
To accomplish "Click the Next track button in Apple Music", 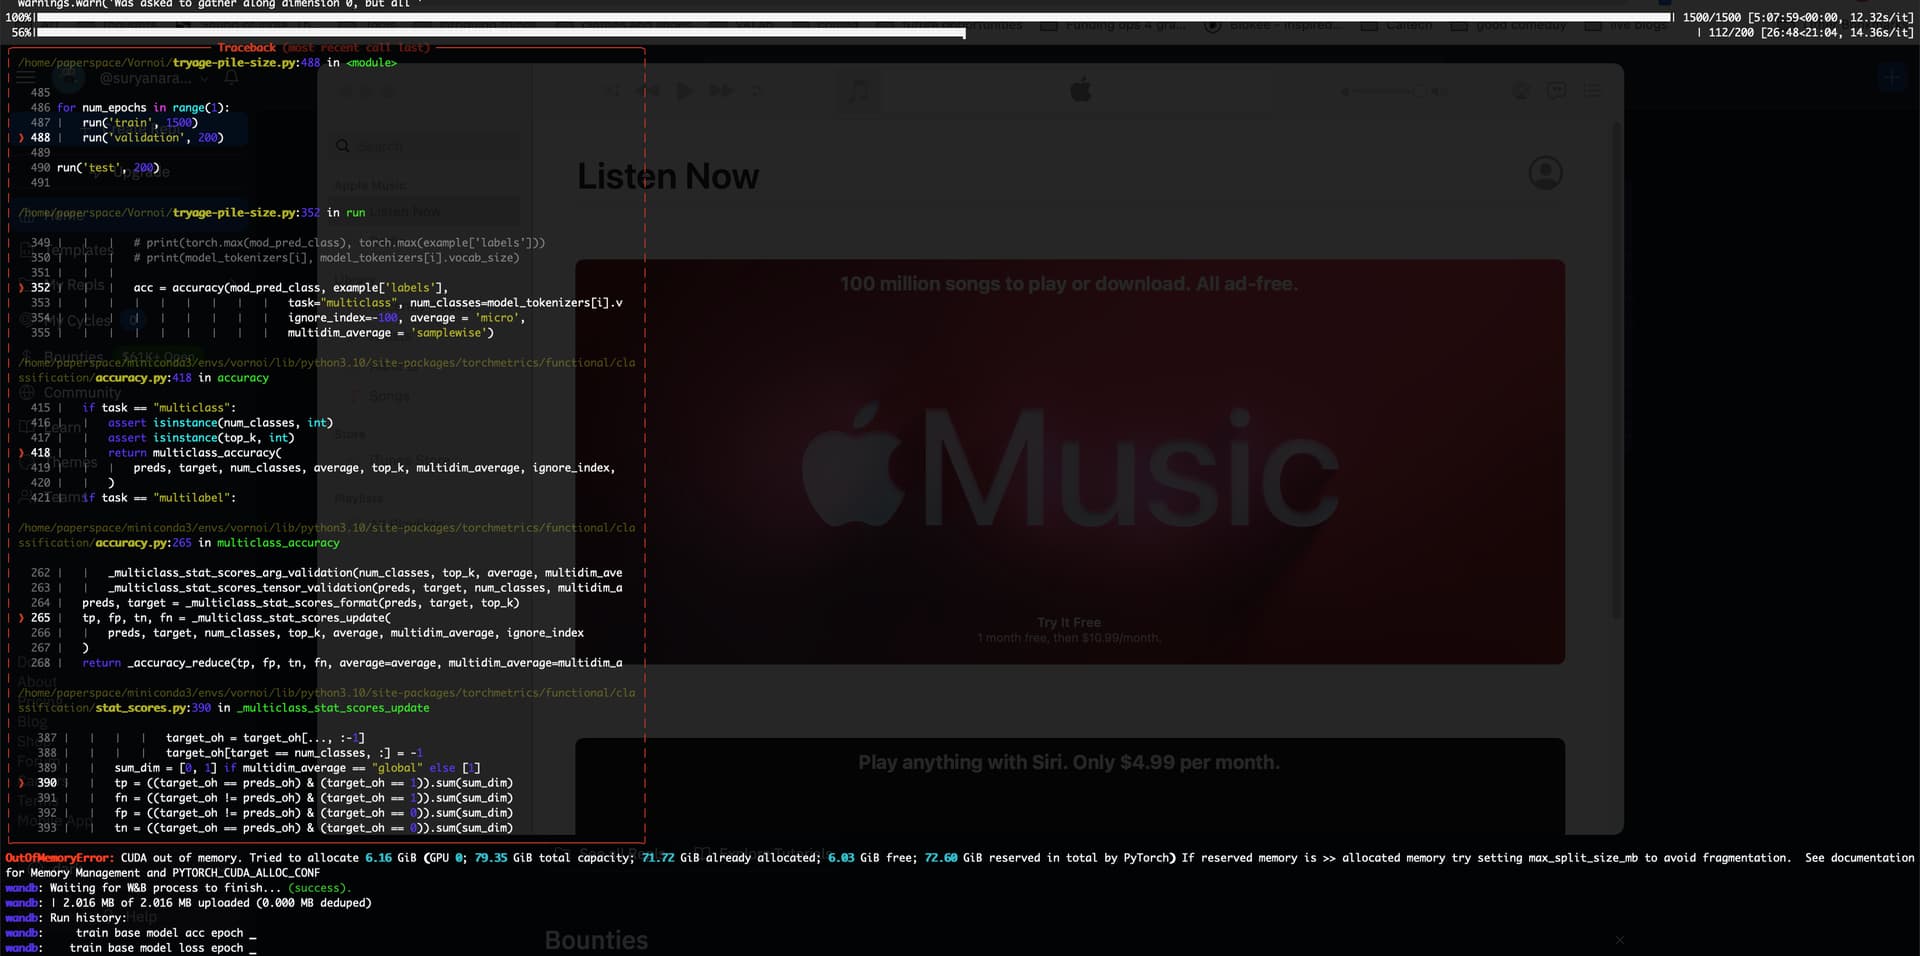I will (x=721, y=91).
